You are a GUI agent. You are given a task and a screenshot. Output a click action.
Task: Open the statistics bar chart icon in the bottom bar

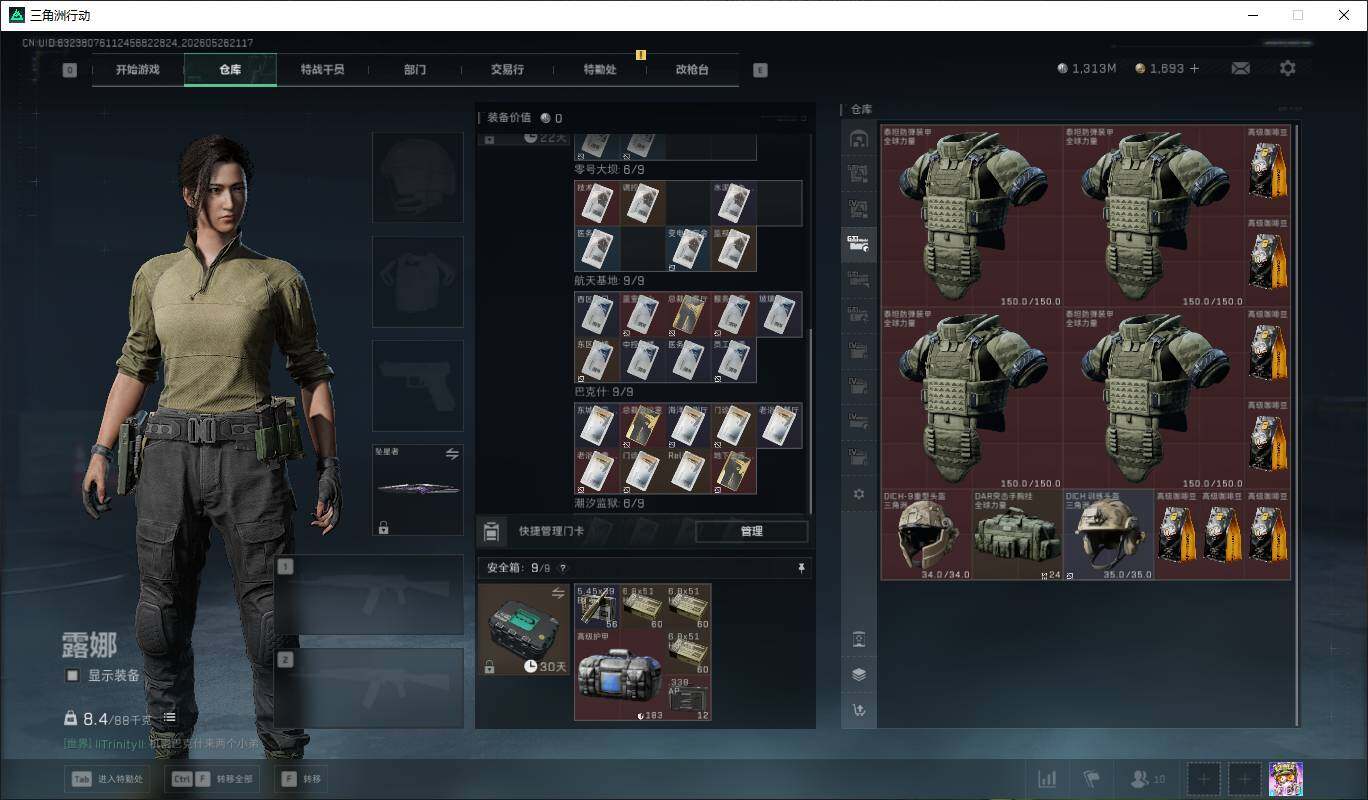[x=1047, y=779]
